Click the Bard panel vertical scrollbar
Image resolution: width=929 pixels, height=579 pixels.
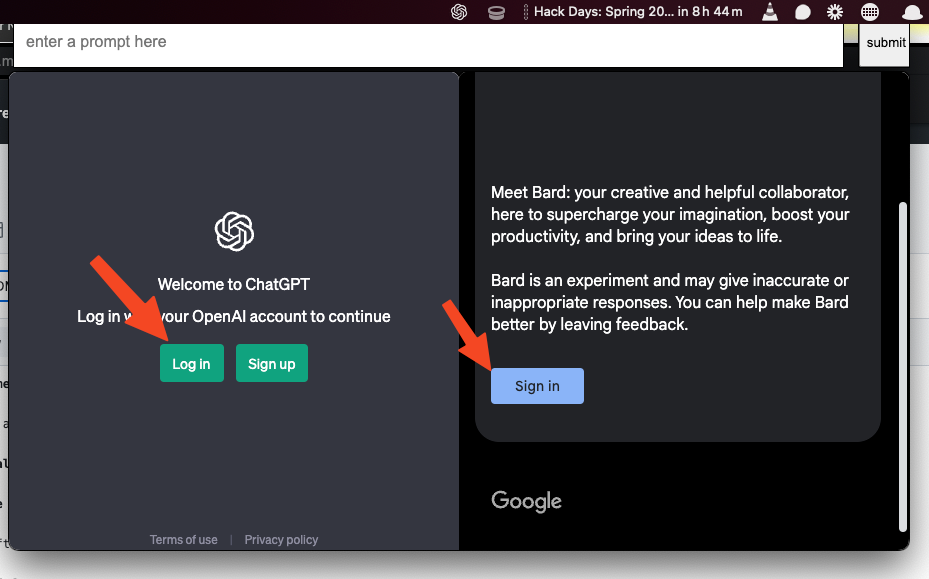pos(902,367)
